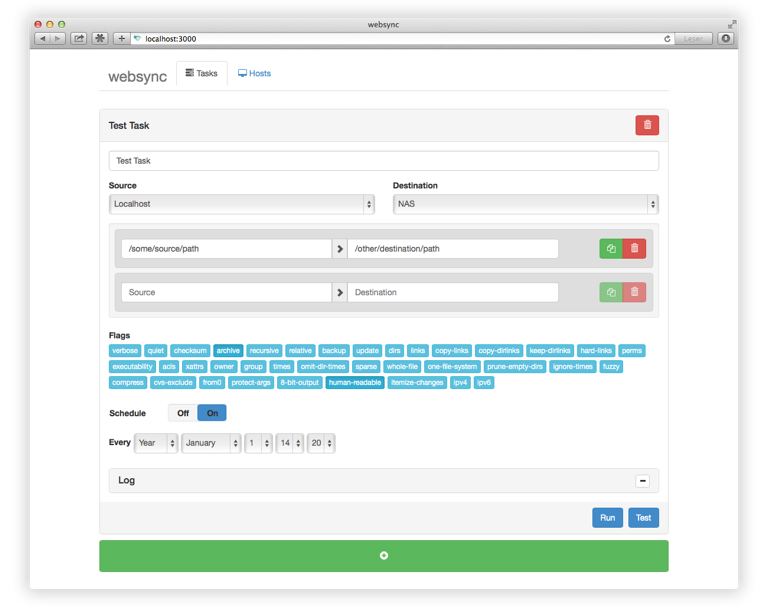The height and width of the screenshot is (607, 768).
Task: Click the localhost:3000 address bar
Action: pos(397,39)
